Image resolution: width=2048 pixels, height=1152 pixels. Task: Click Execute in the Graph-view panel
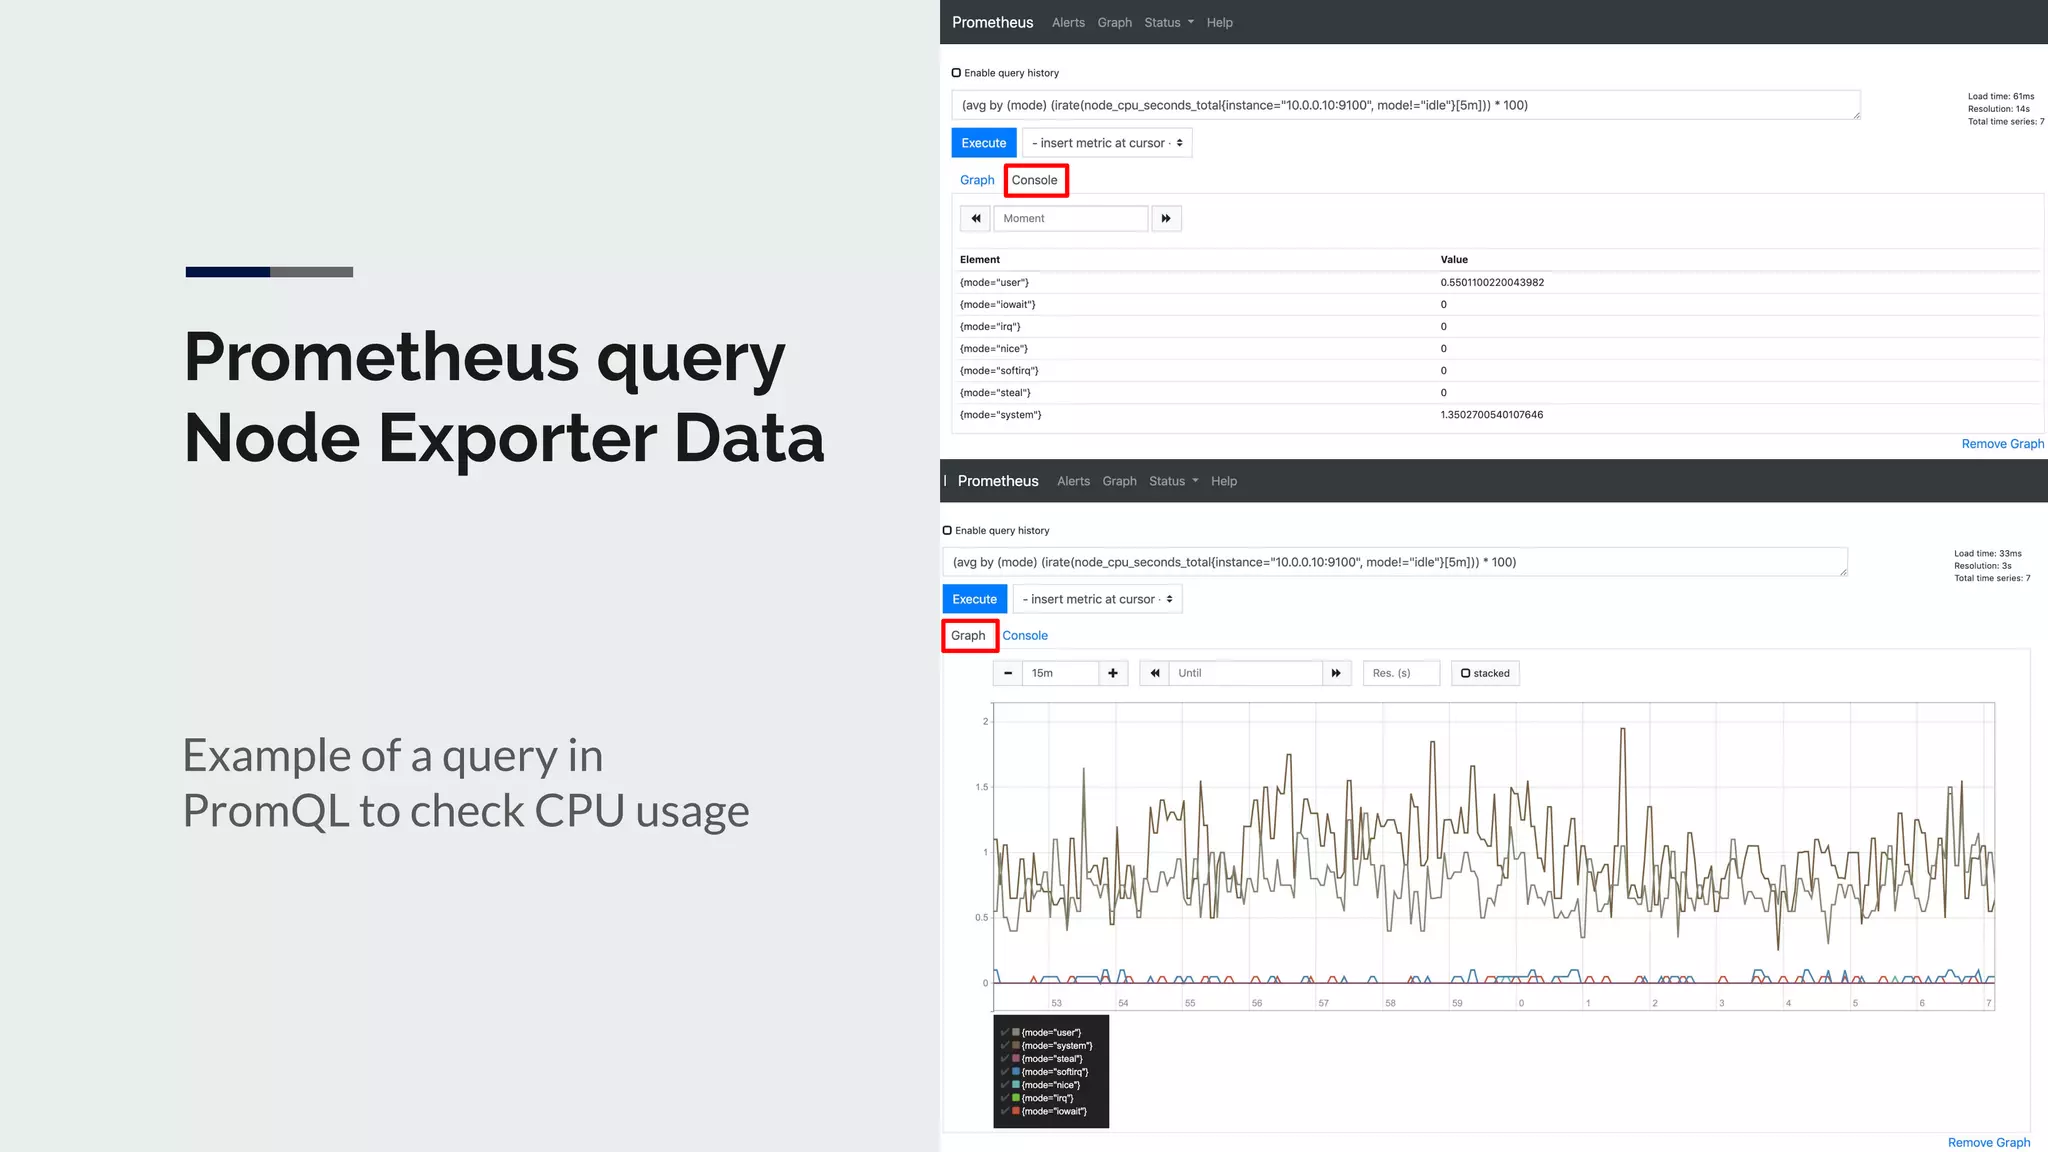(x=974, y=599)
